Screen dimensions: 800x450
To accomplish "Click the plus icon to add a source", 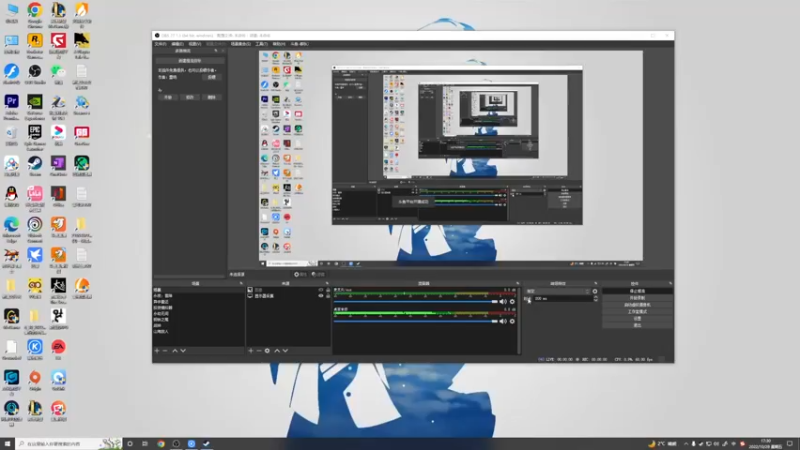I will [251, 351].
